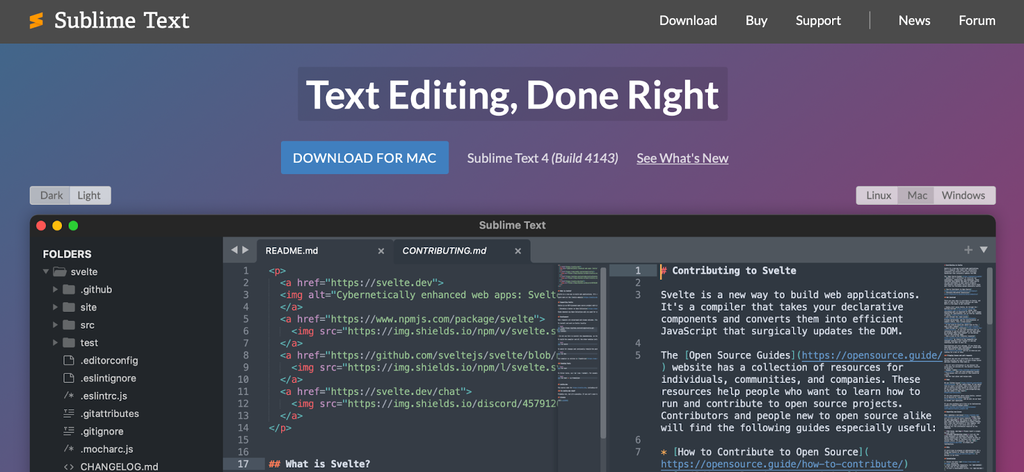Image resolution: width=1024 pixels, height=472 pixels.
Task: Open the Buy page in navigation
Action: [756, 21]
